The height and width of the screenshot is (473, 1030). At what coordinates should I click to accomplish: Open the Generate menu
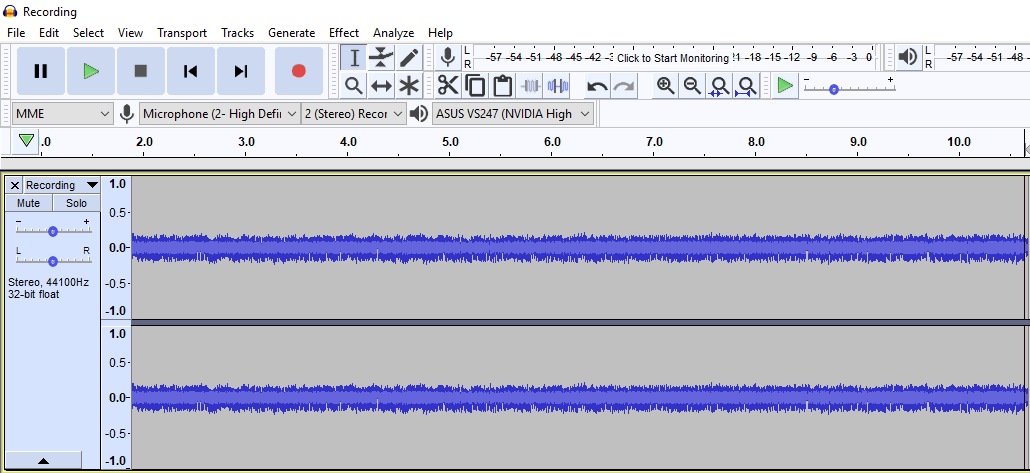click(x=292, y=33)
